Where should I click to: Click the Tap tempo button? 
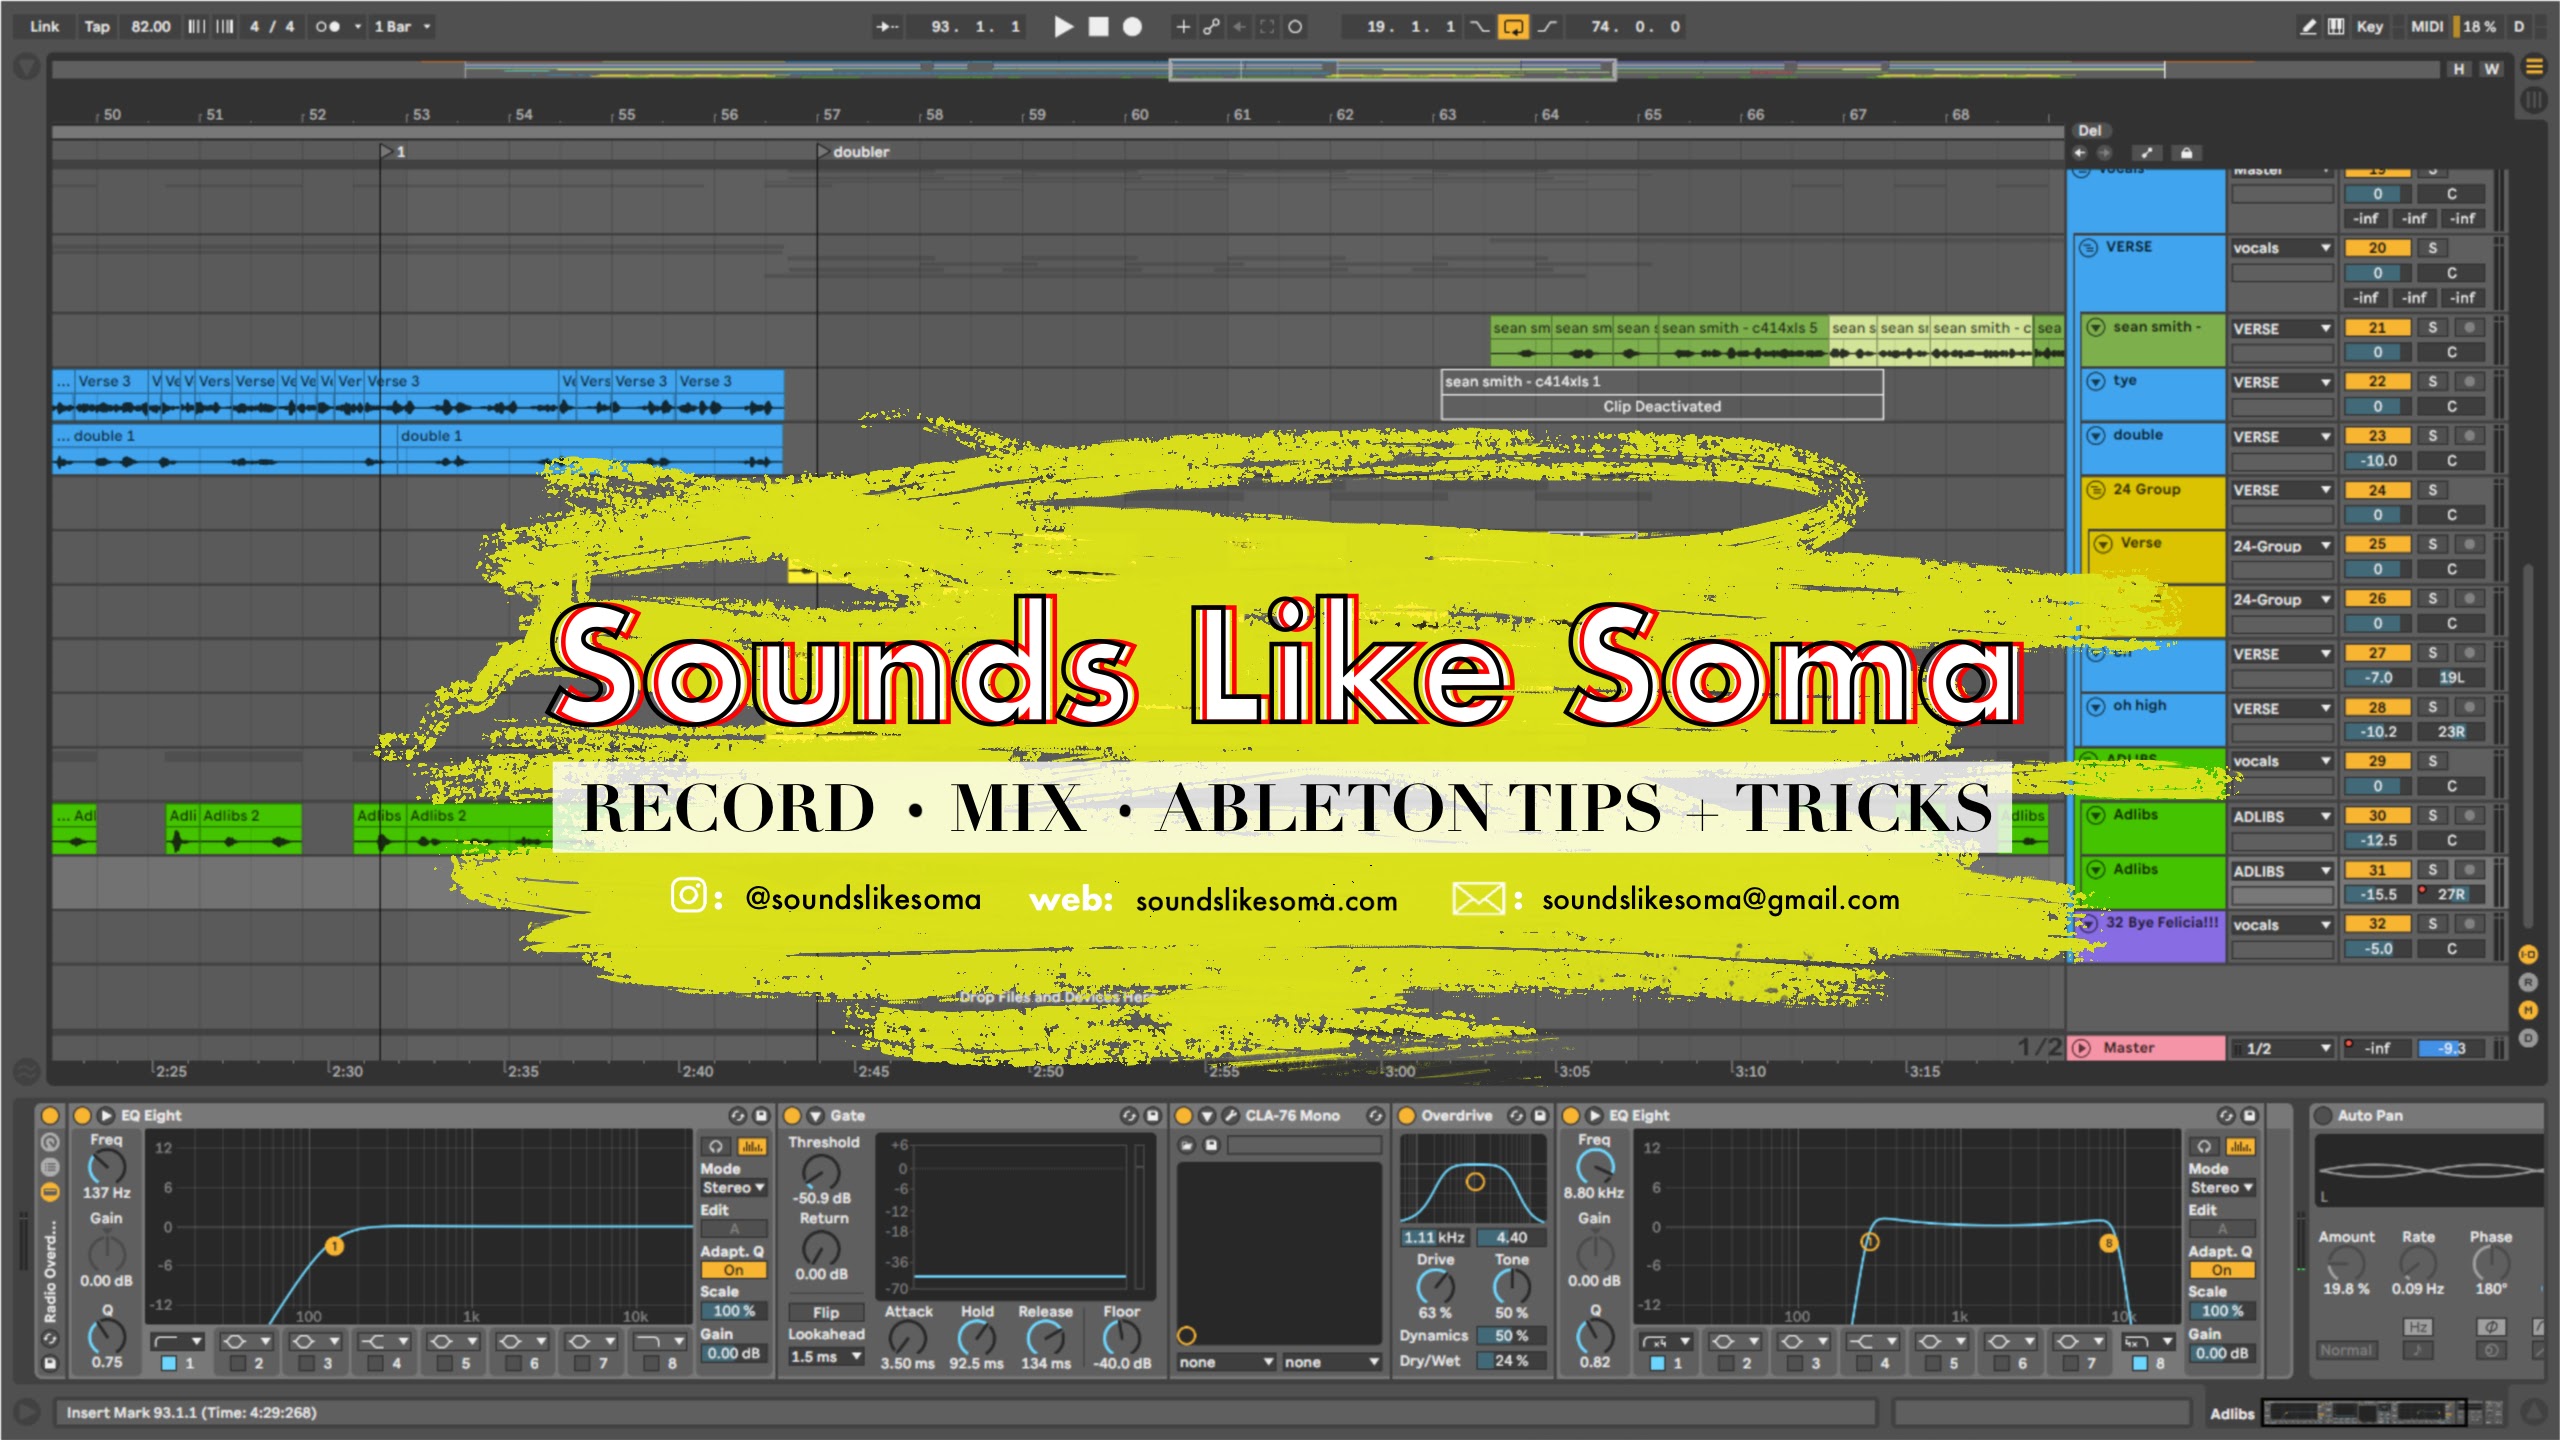click(x=96, y=27)
